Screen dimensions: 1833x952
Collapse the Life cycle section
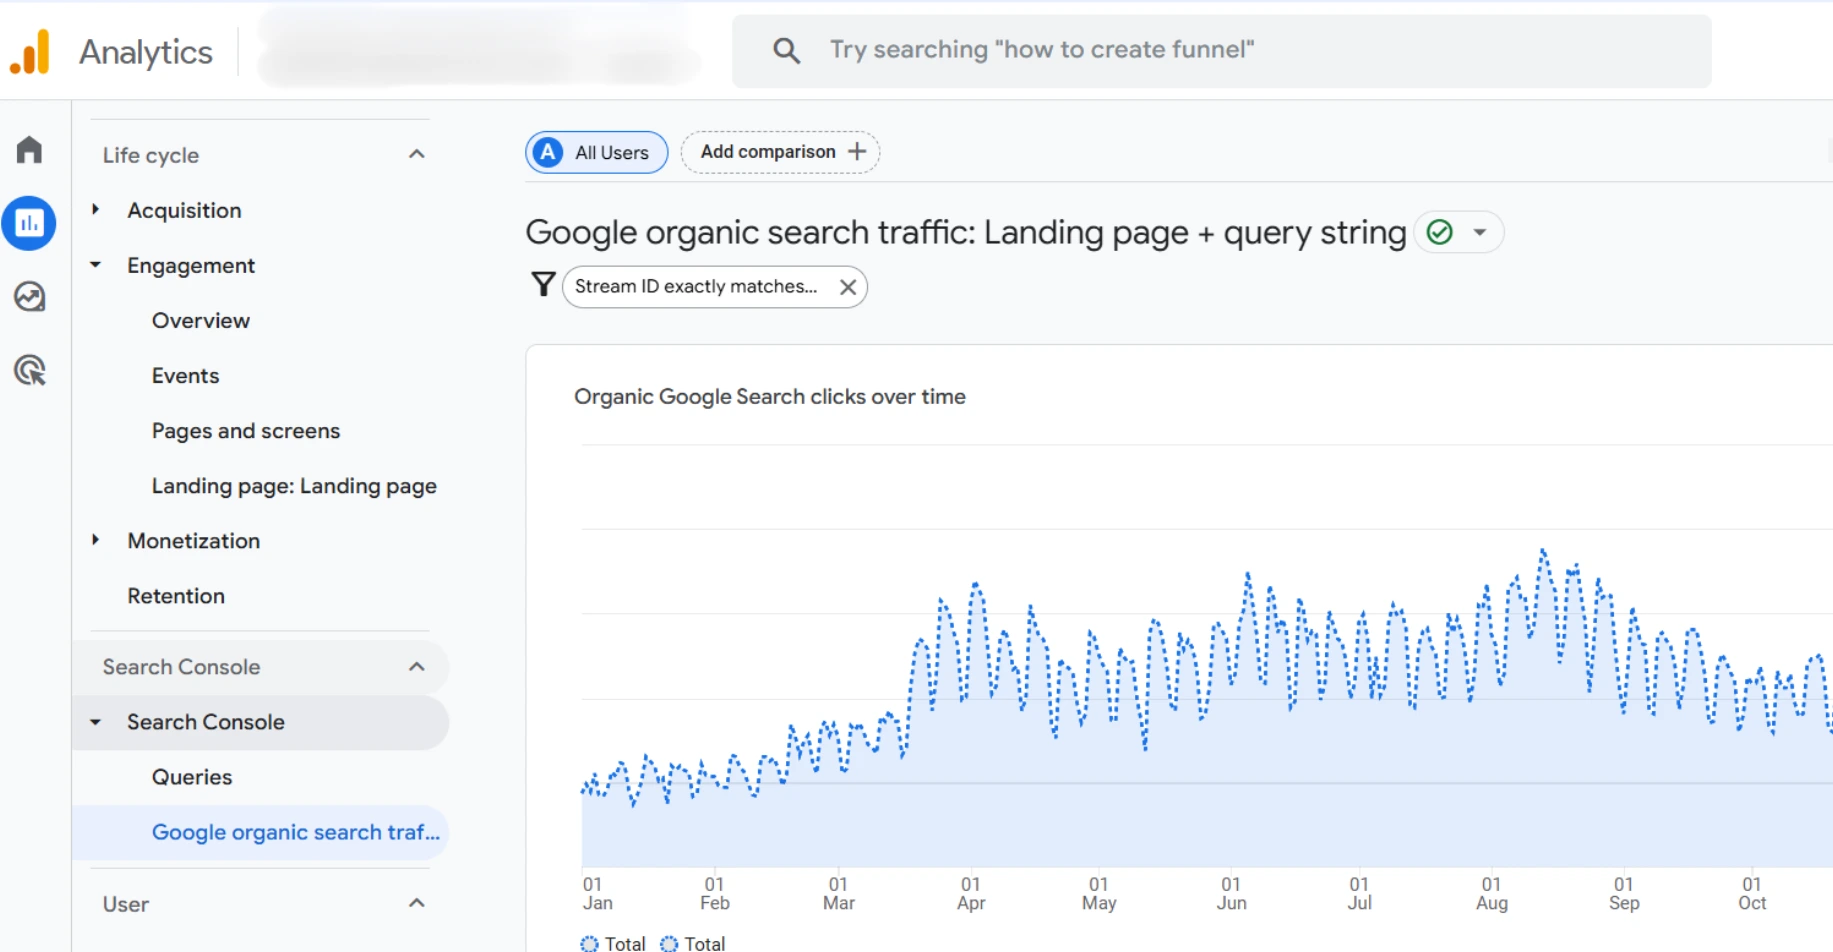417,154
